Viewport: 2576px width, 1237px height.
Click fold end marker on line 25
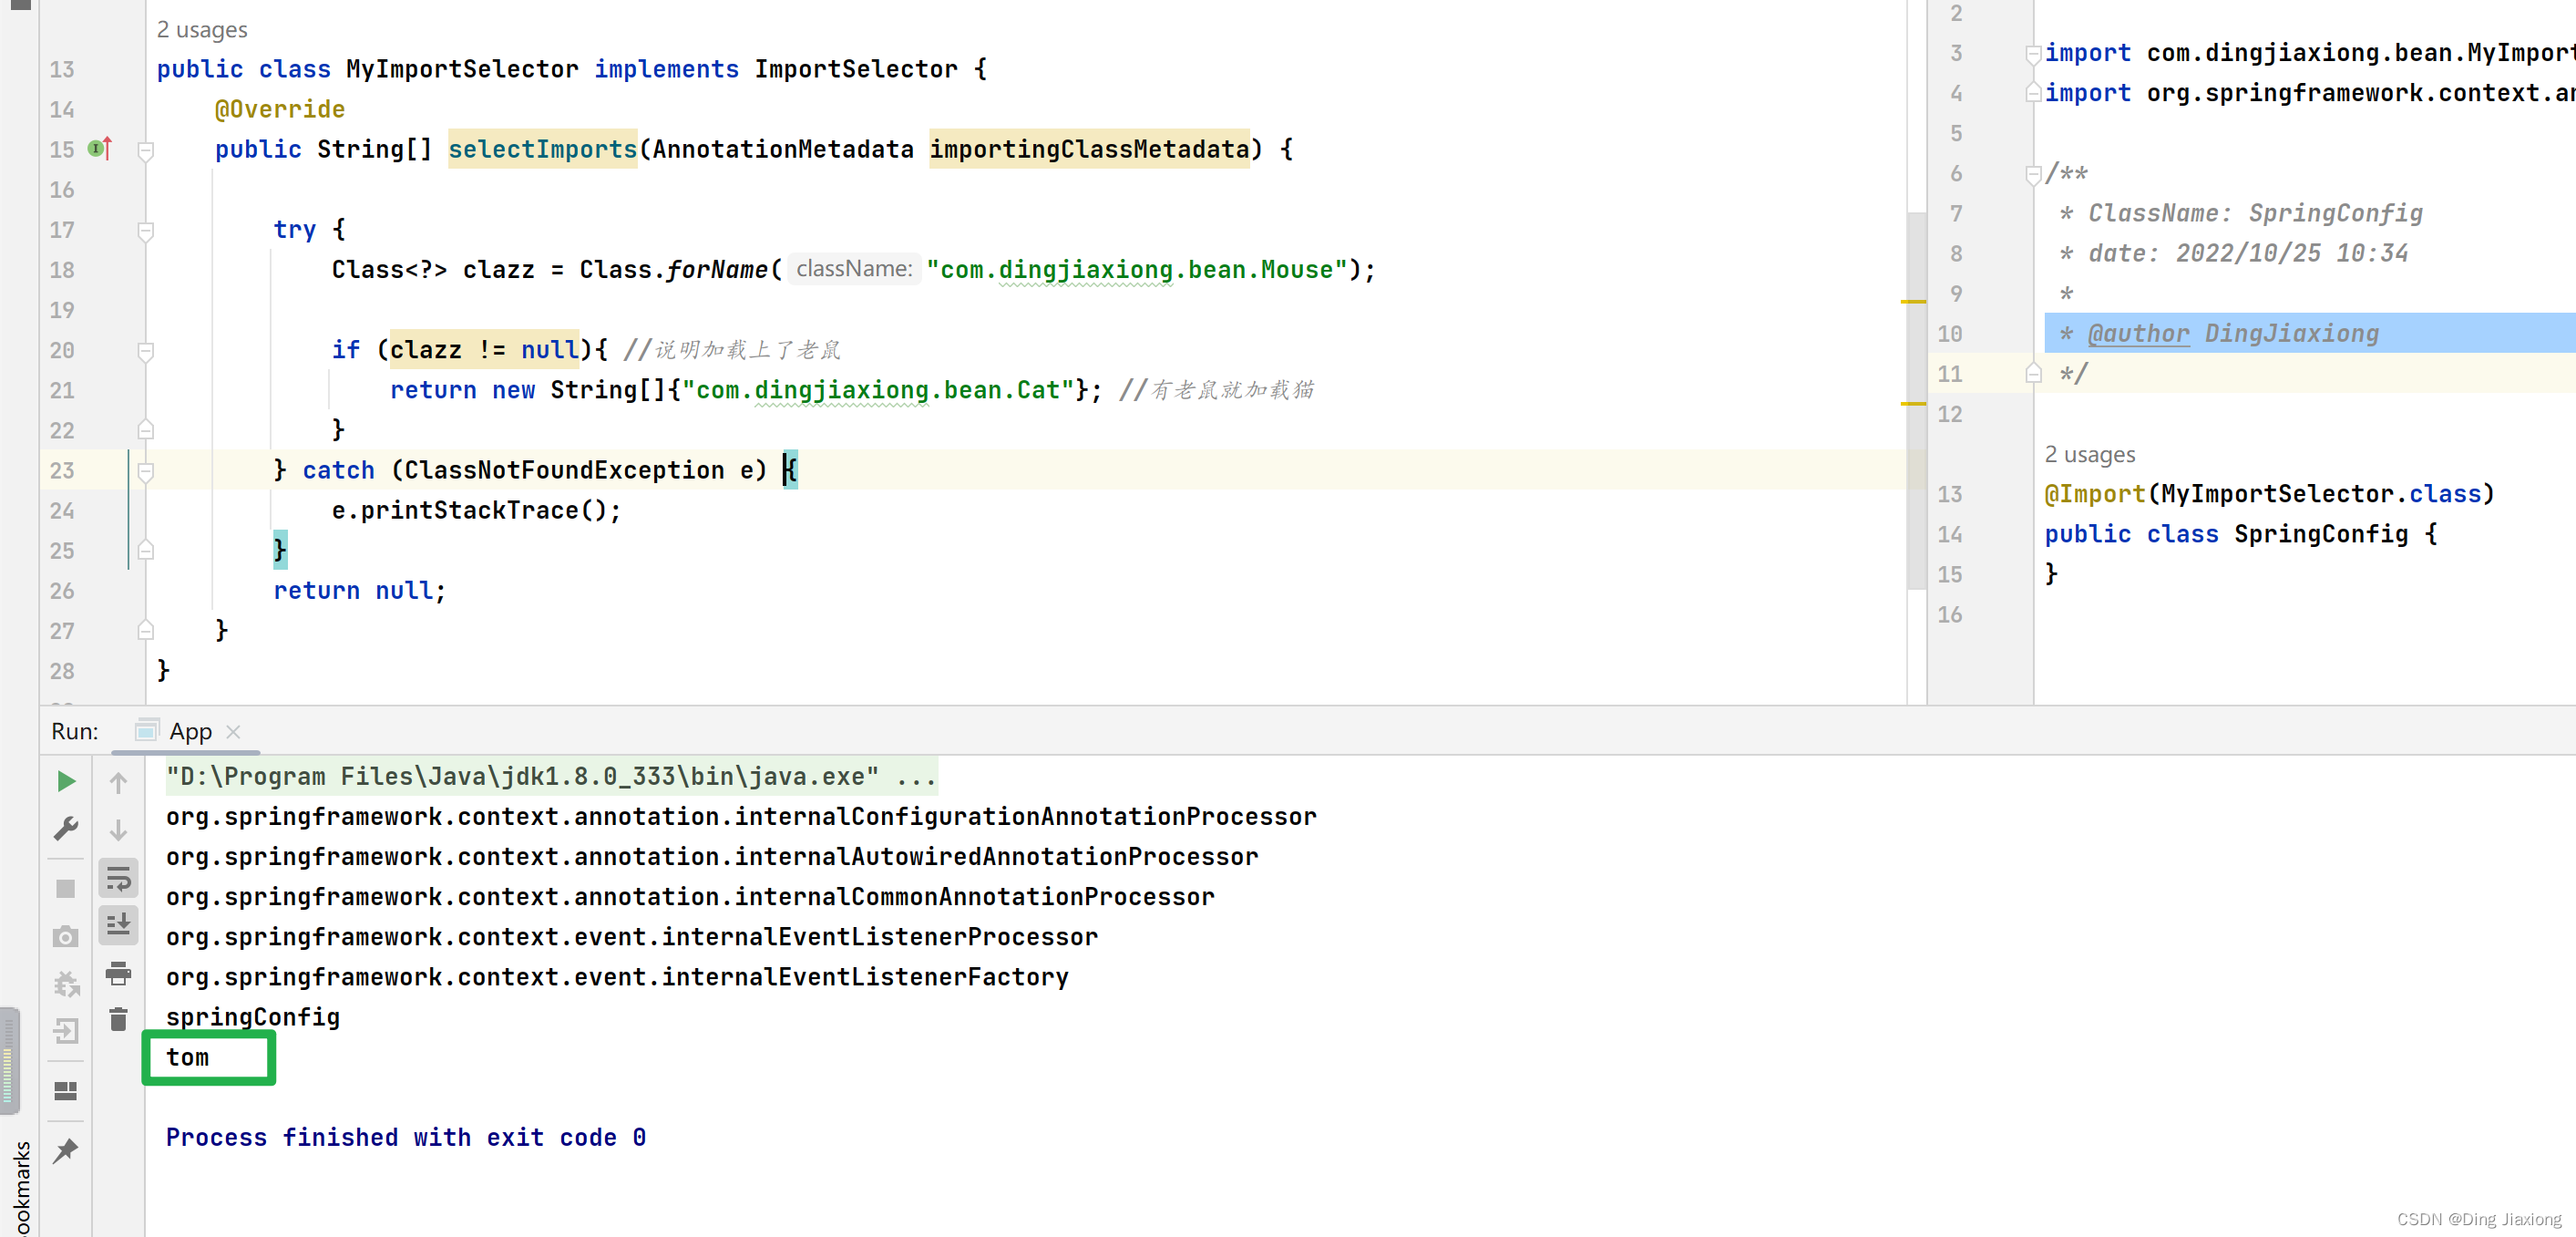[146, 550]
